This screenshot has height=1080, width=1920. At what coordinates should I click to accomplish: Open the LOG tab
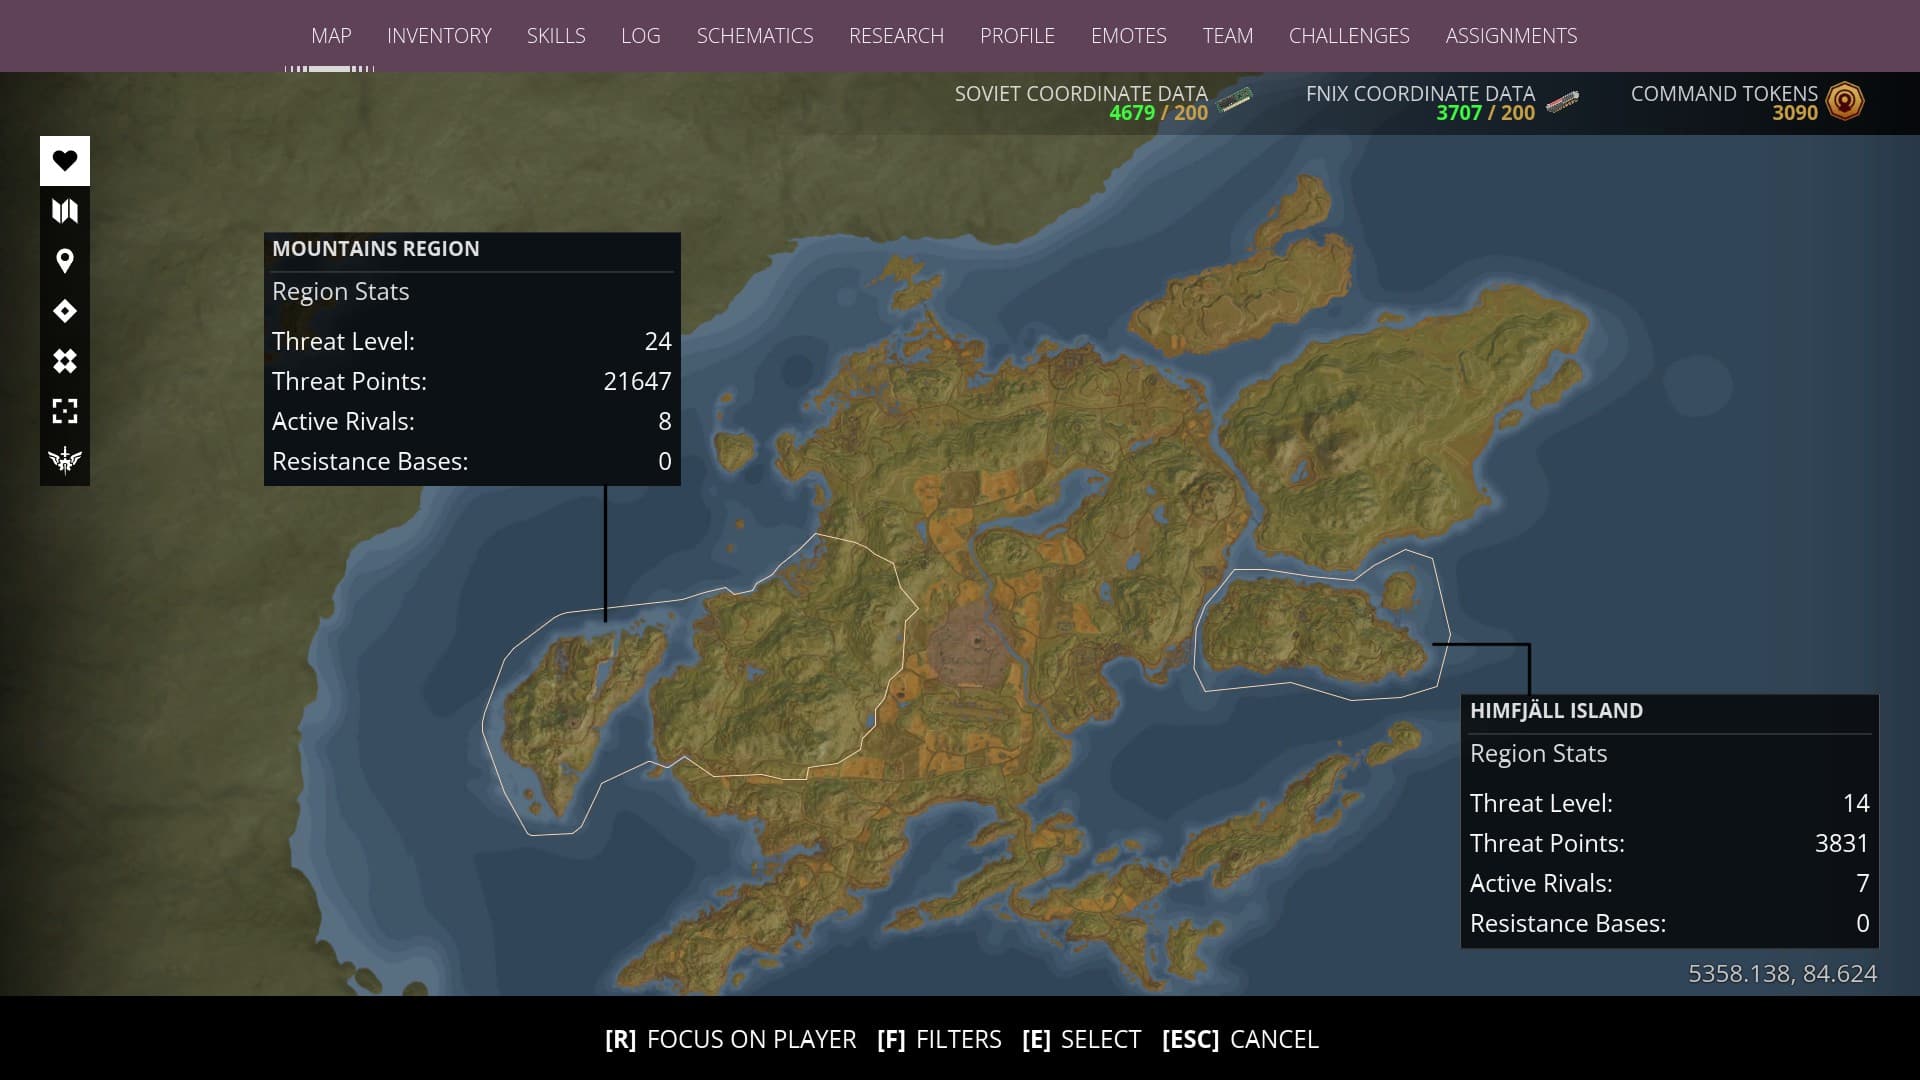640,36
